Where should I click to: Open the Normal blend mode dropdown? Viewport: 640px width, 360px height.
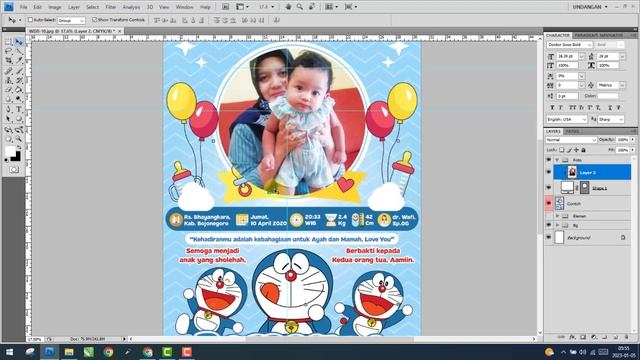click(571, 140)
